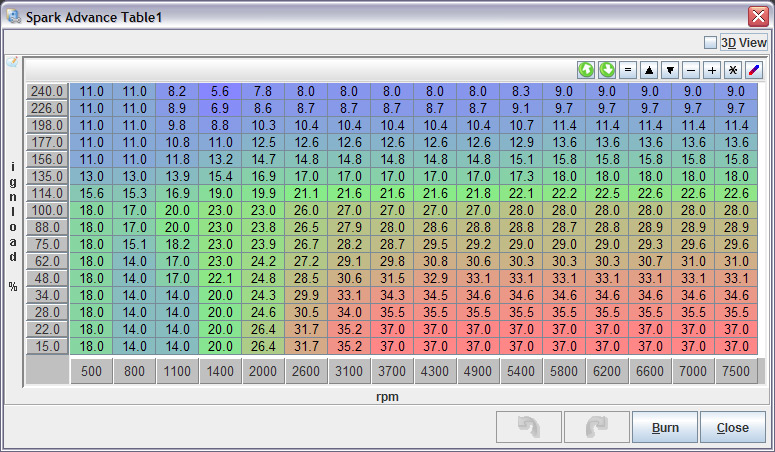Viewport: 775px width, 452px height.
Task: Click the equals sign set-value icon
Action: coord(628,70)
